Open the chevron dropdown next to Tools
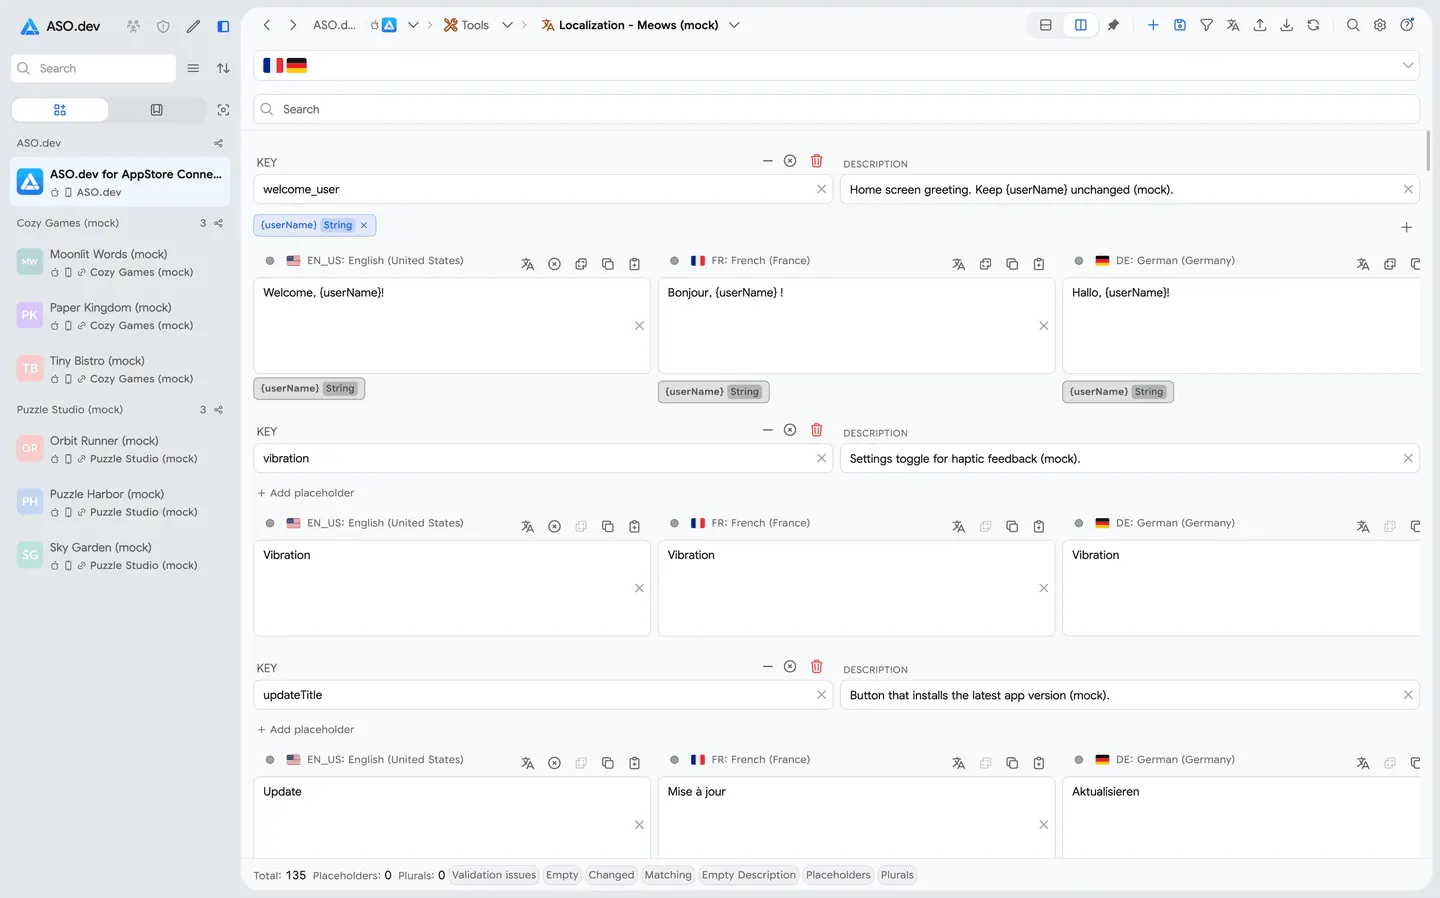This screenshot has width=1440, height=898. (507, 25)
